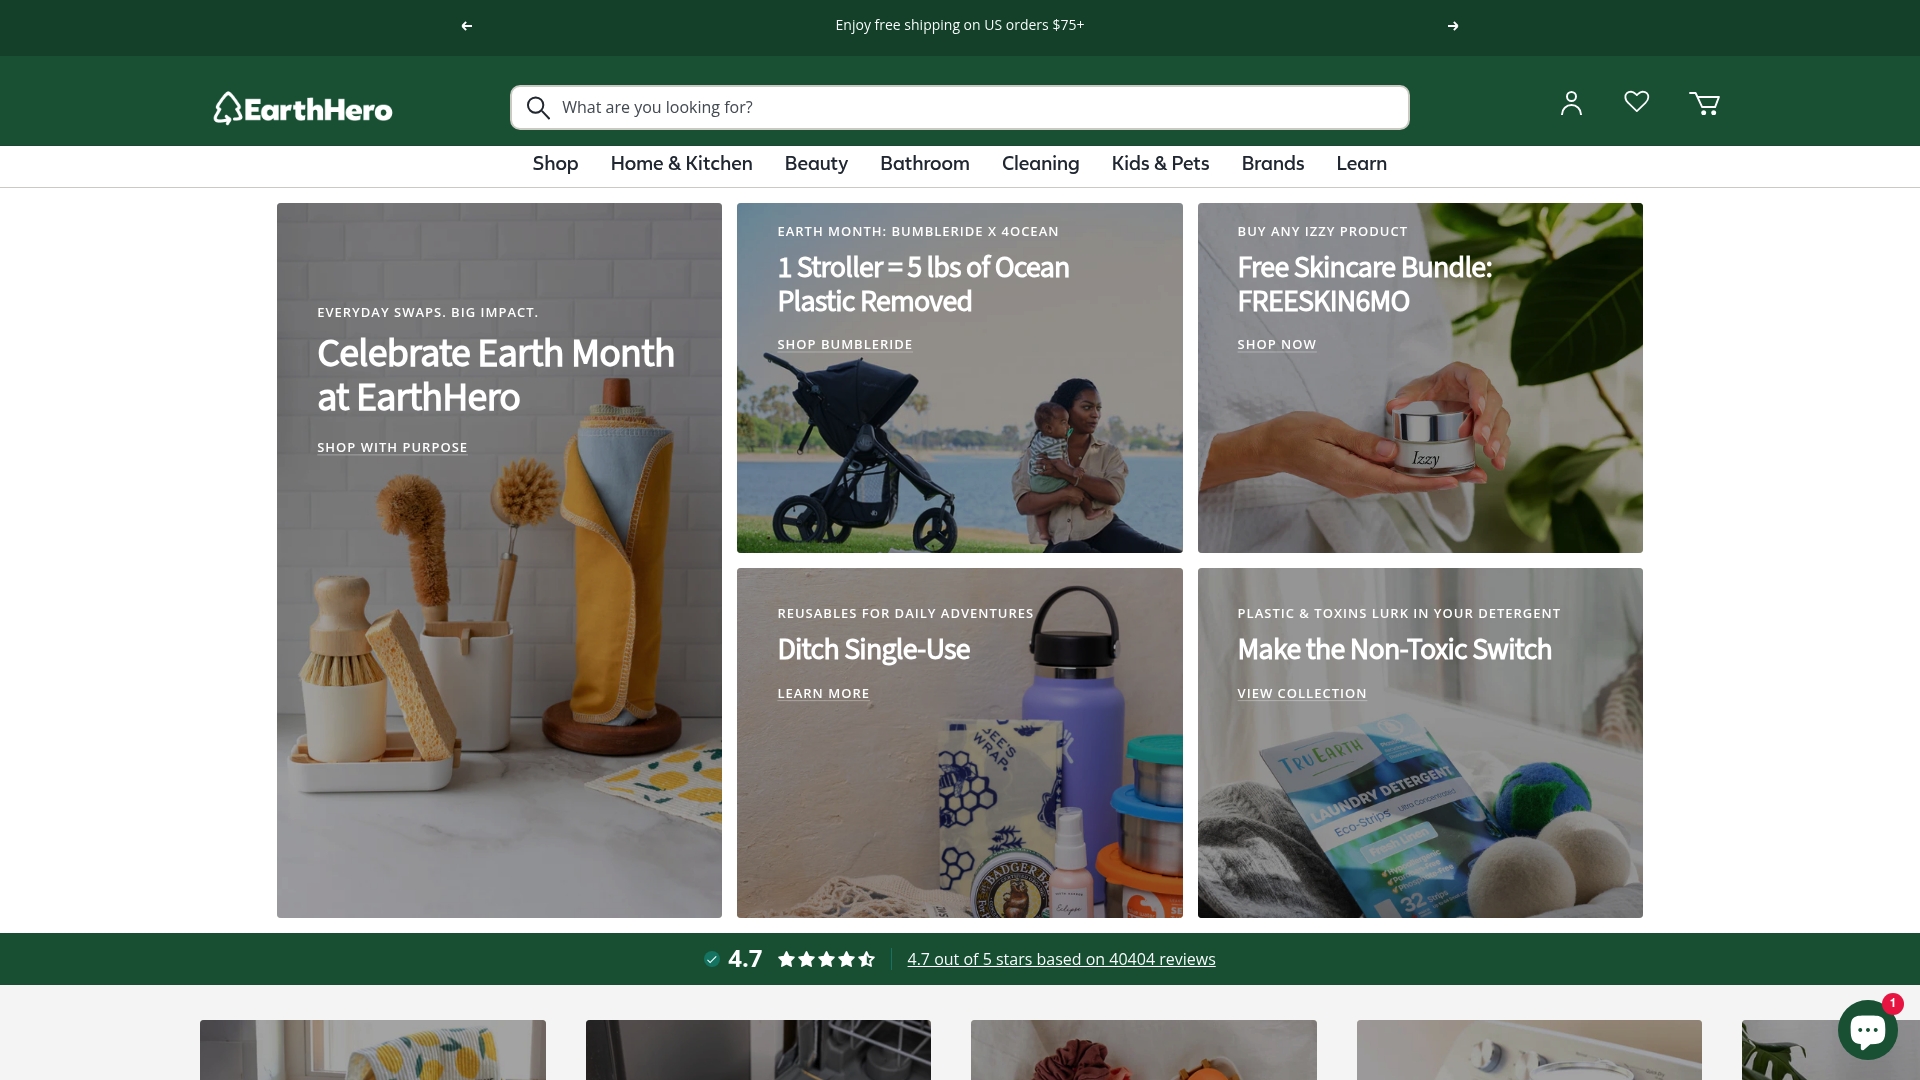Click the verified reviews checkmark badge
Screen dimensions: 1920x1080
[712, 959]
